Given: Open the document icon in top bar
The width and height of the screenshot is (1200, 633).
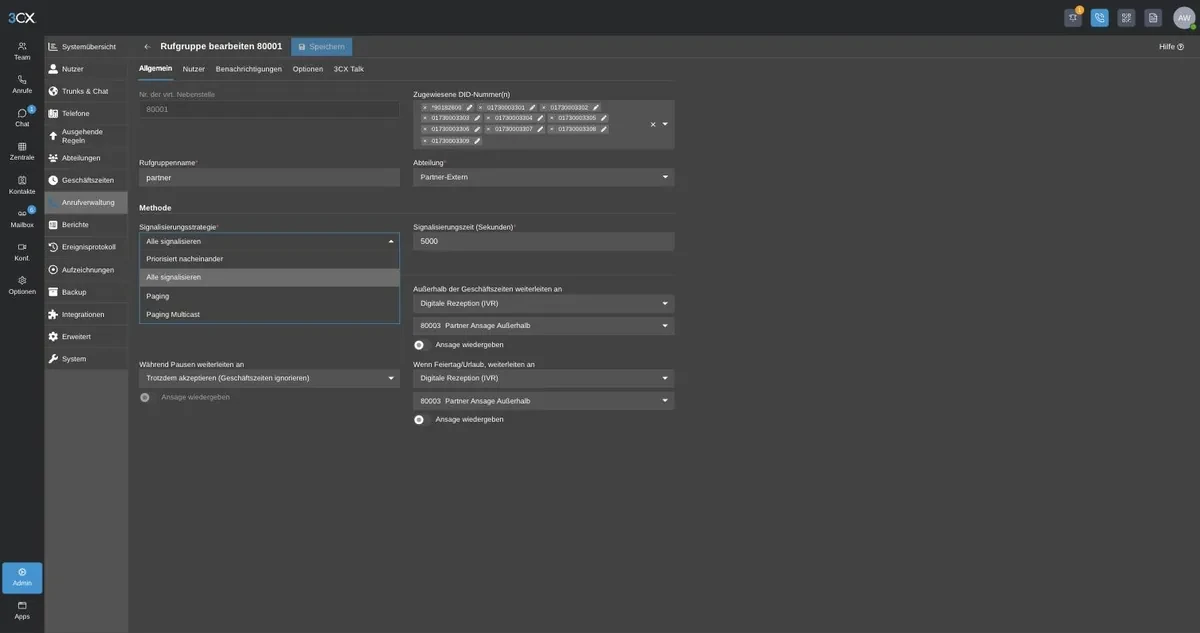Looking at the screenshot, I should point(1153,17).
